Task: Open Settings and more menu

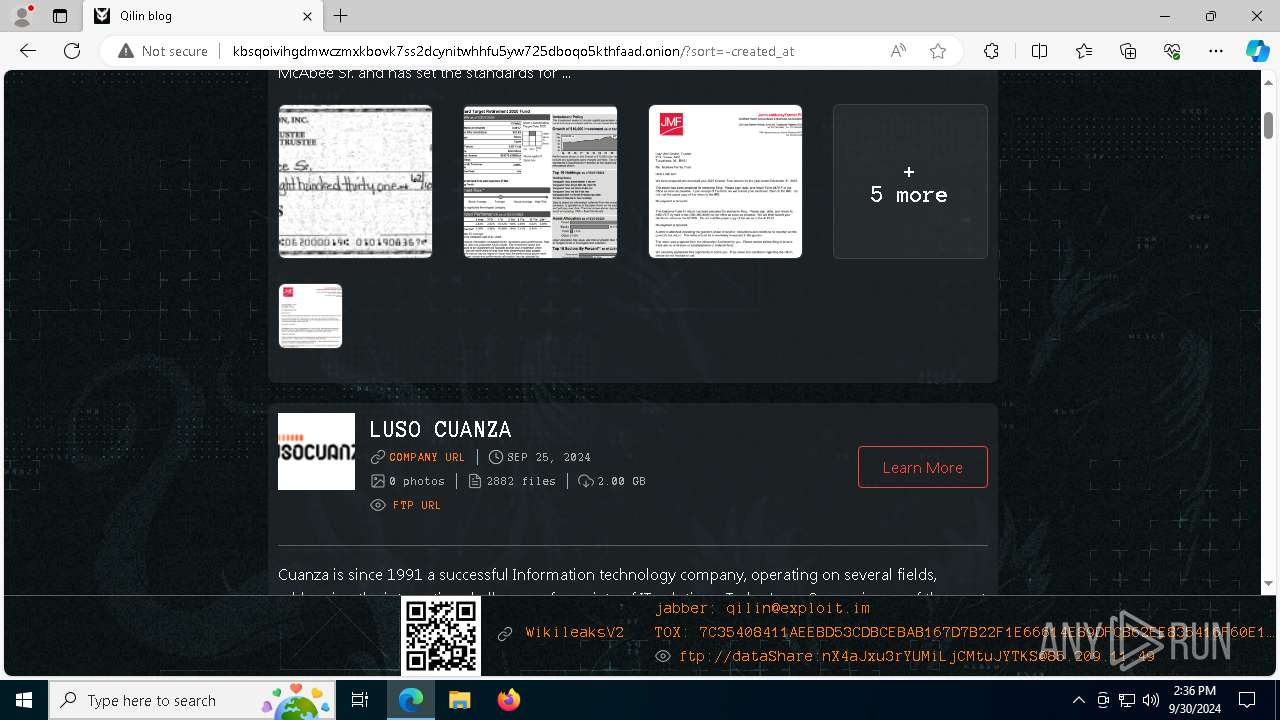Action: coord(1216,51)
